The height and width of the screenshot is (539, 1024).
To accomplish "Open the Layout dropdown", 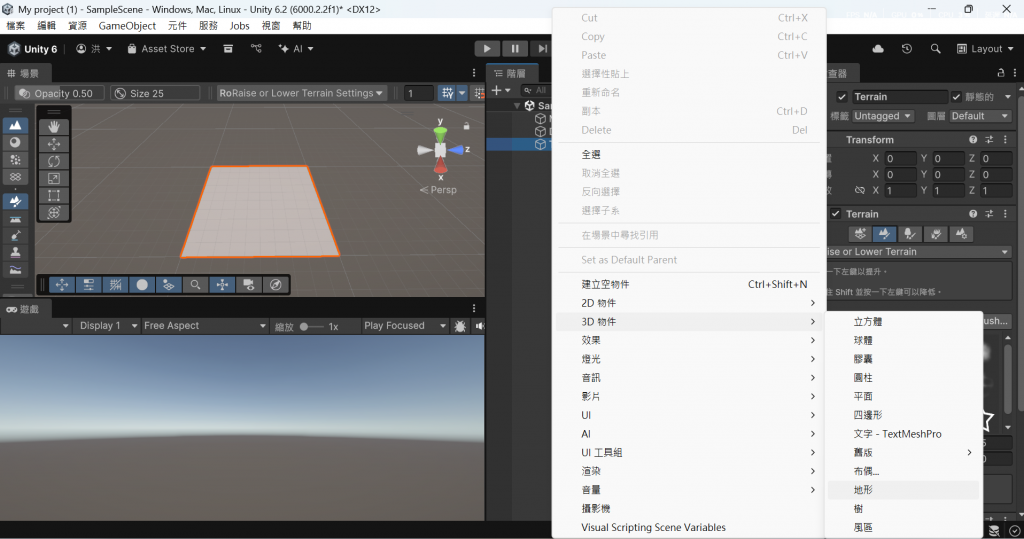I will pyautogui.click(x=985, y=49).
